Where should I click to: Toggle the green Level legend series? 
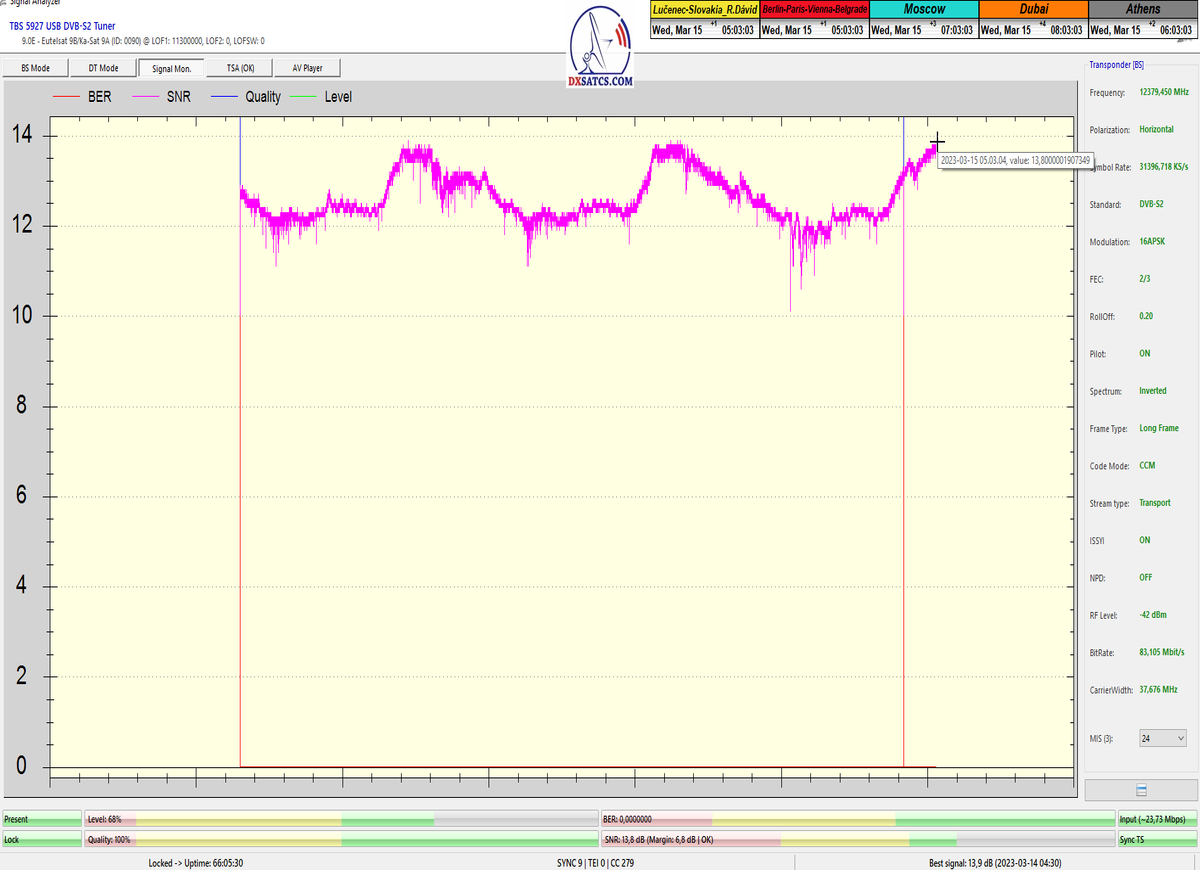(x=325, y=97)
